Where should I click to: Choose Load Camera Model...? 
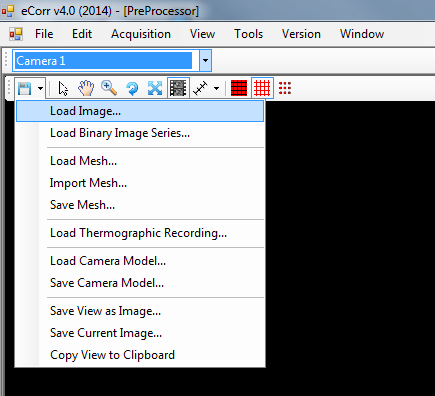coord(140,261)
